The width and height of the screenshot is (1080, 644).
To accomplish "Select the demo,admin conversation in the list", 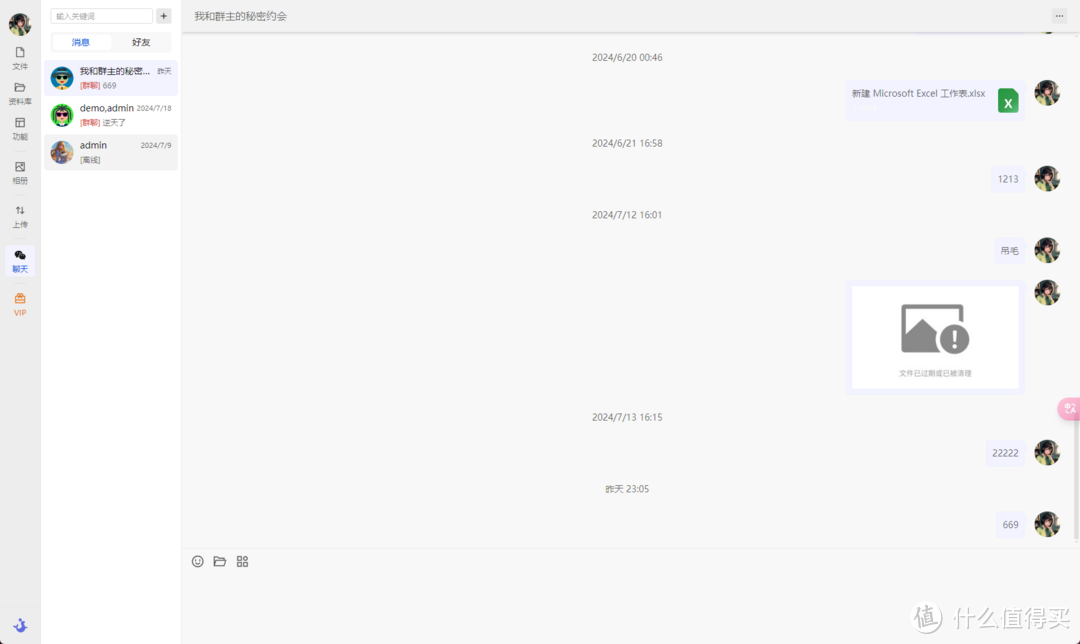I will [x=110, y=114].
